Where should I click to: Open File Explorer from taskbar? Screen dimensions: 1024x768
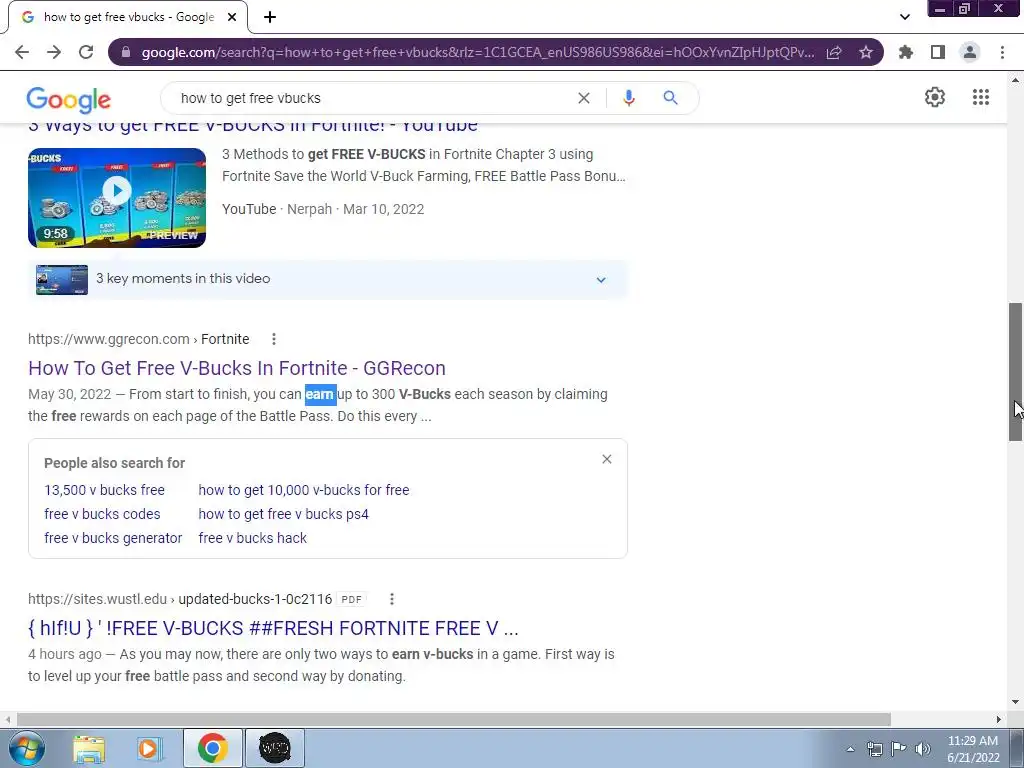pos(89,748)
